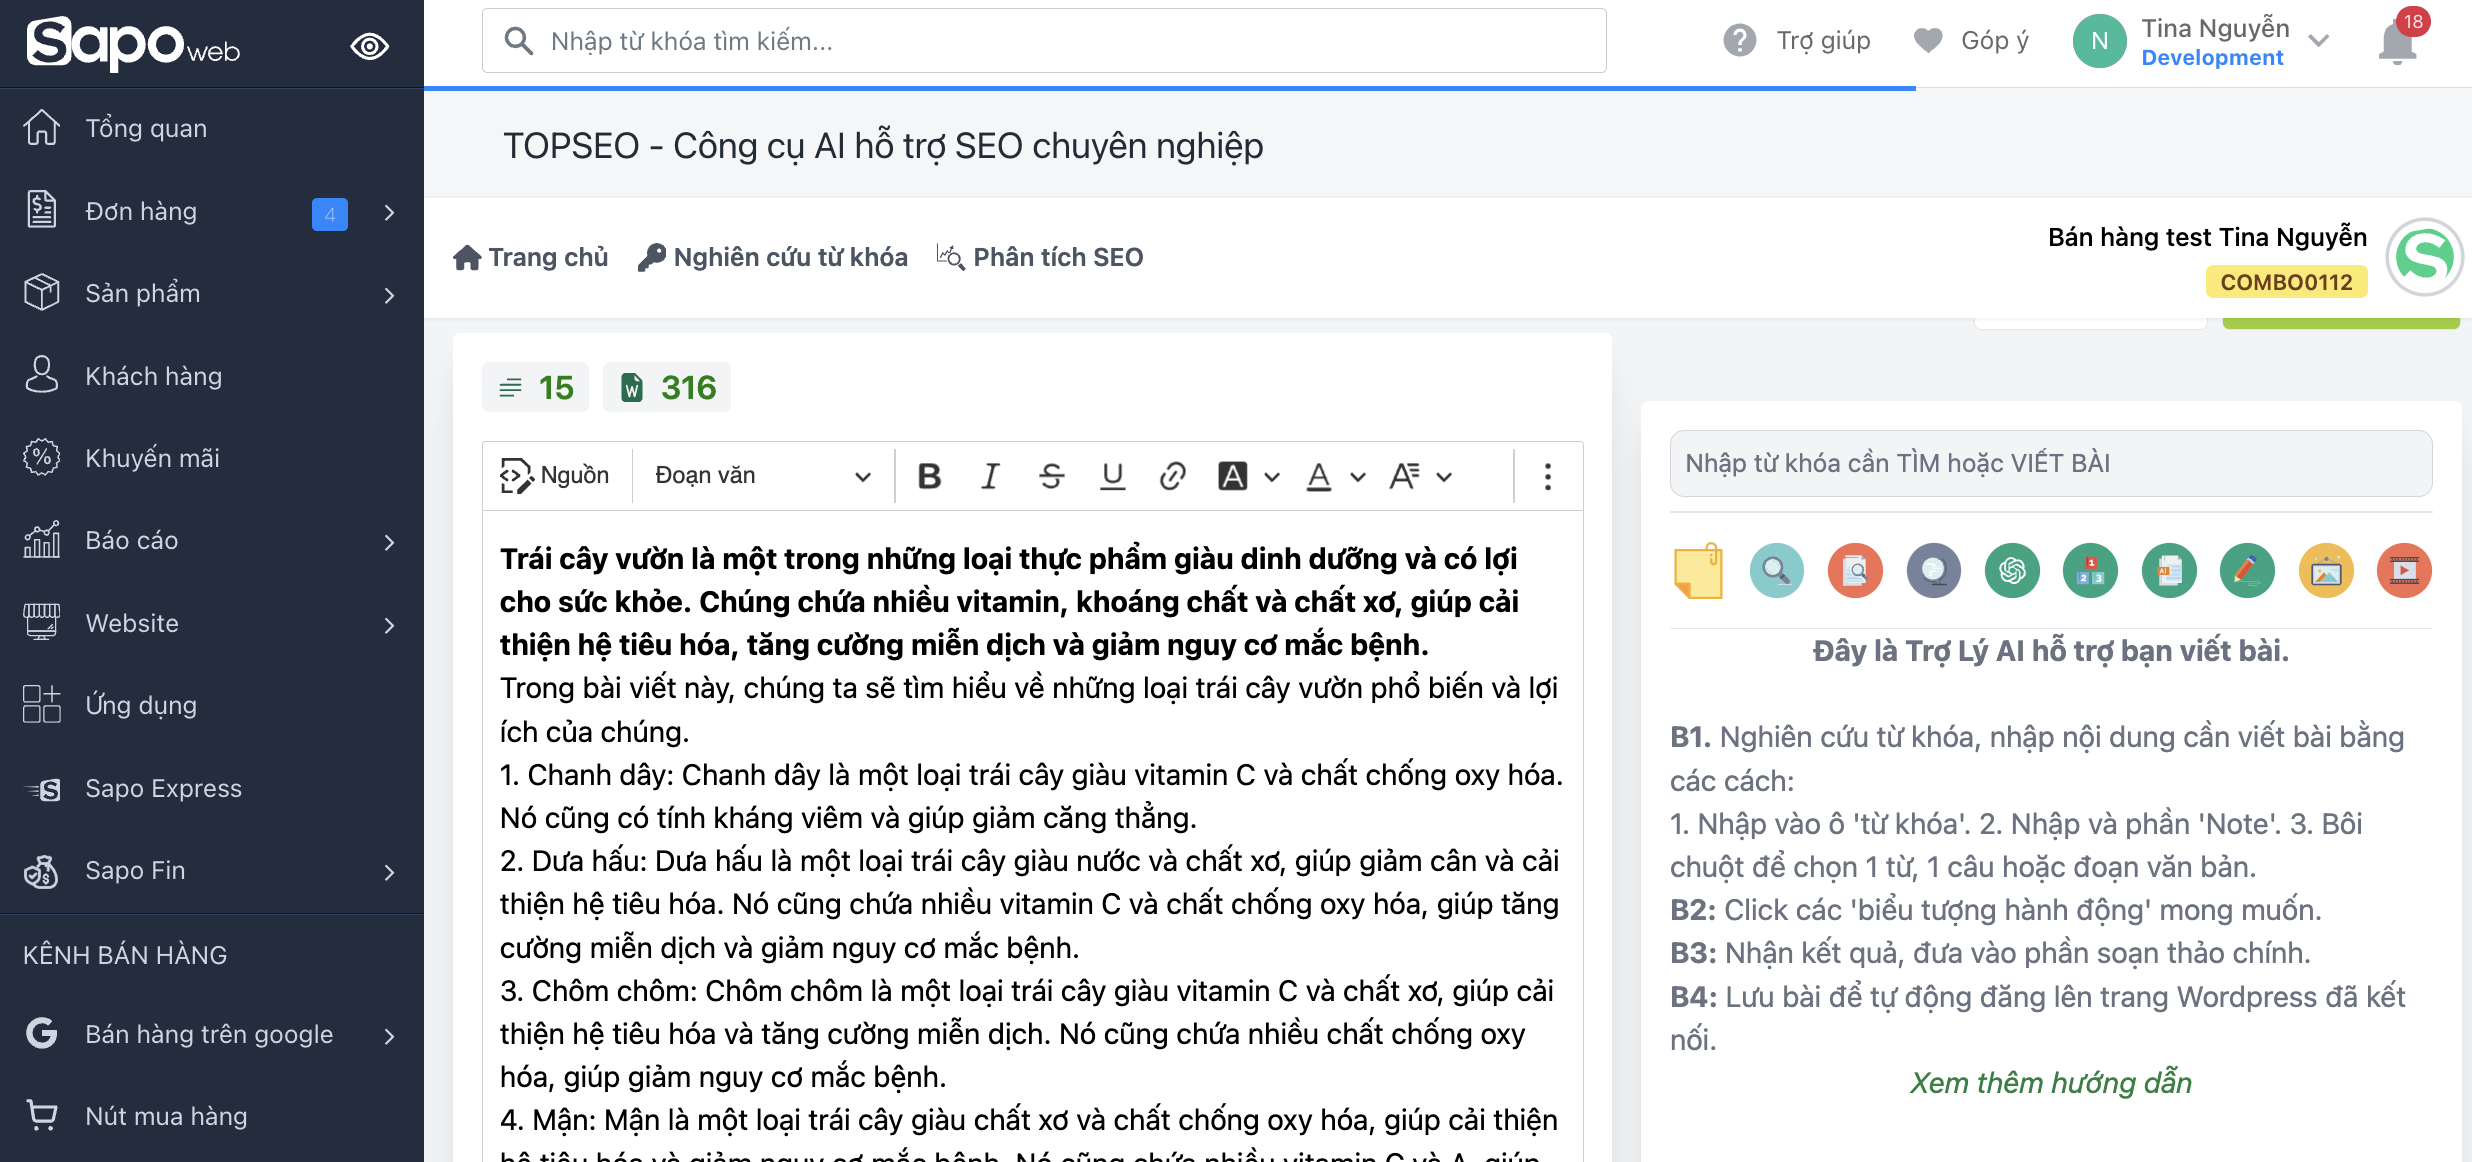Open the font color picker swatch

point(1319,476)
